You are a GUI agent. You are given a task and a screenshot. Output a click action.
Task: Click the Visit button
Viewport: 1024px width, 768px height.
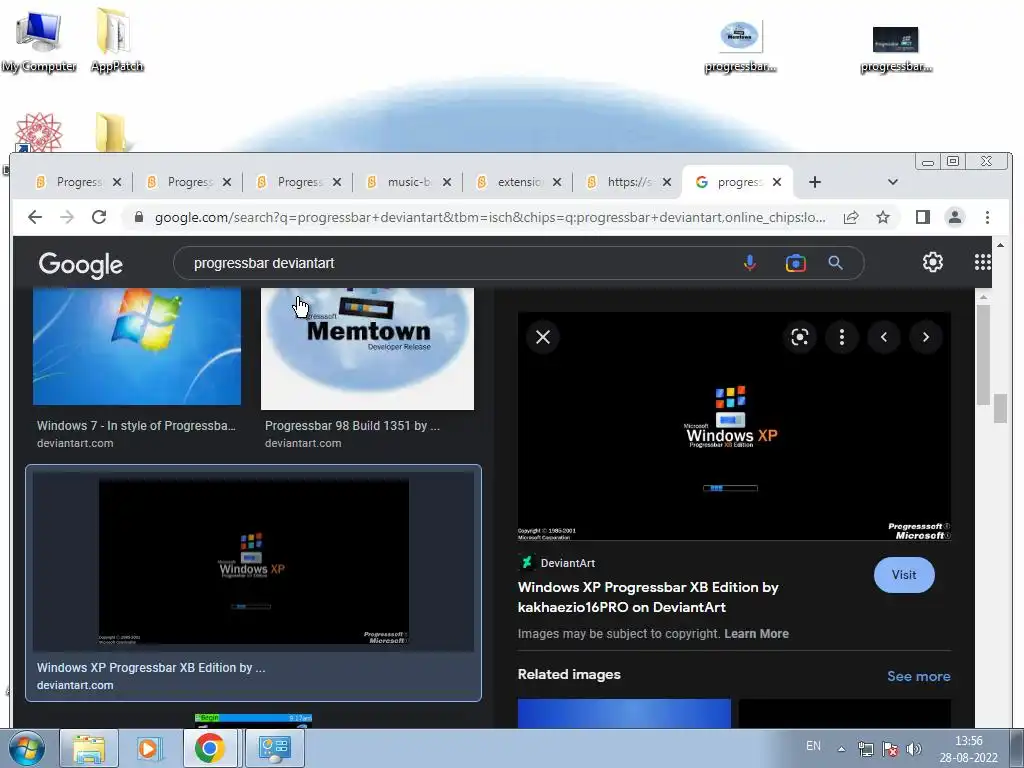(904, 575)
